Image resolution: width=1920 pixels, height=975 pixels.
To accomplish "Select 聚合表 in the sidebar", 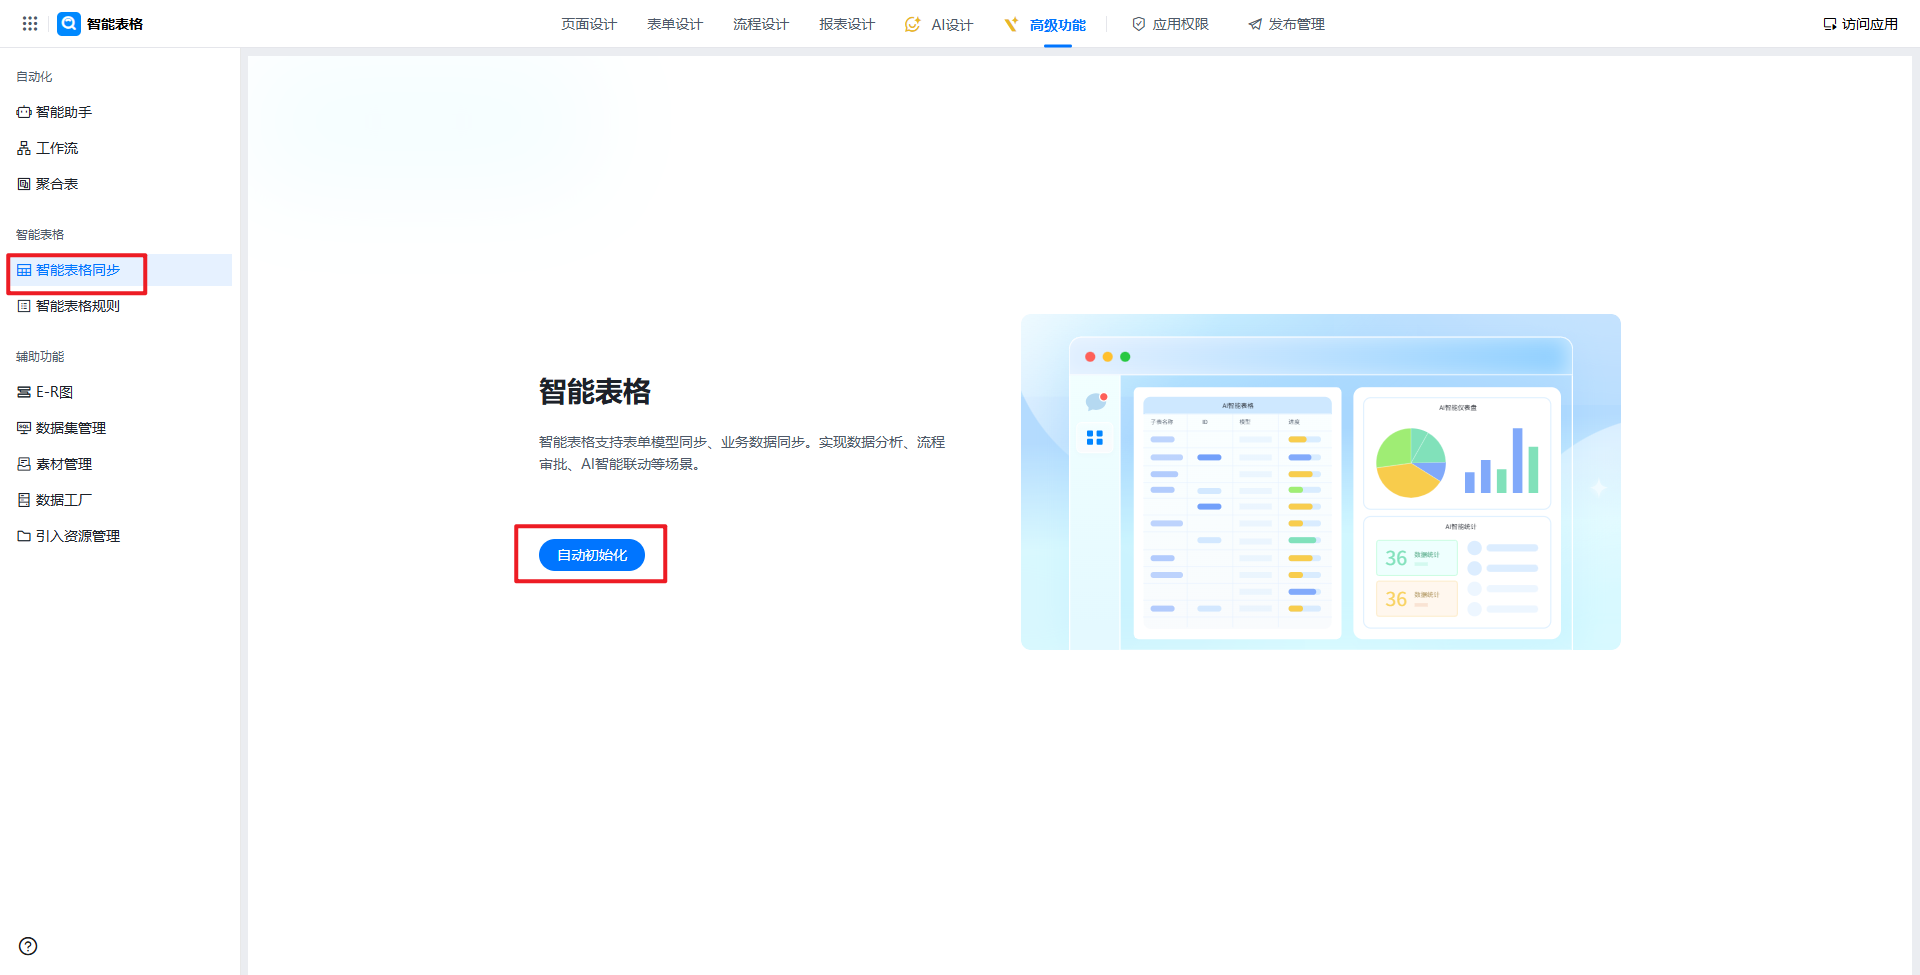I will tap(56, 184).
